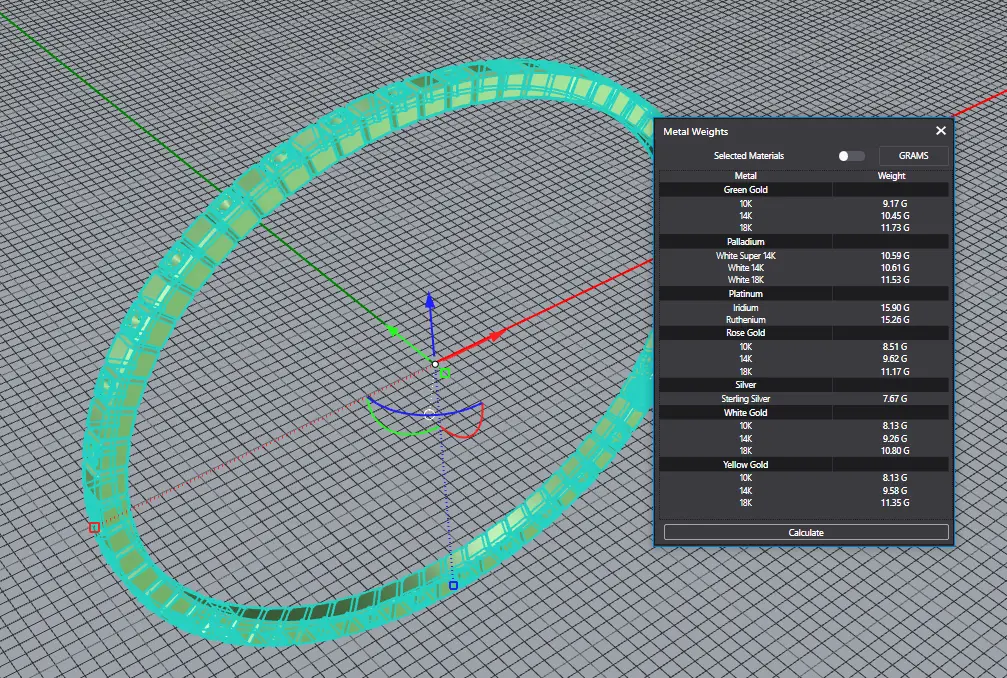Click the 10.80 G weight value

pyautogui.click(x=895, y=451)
